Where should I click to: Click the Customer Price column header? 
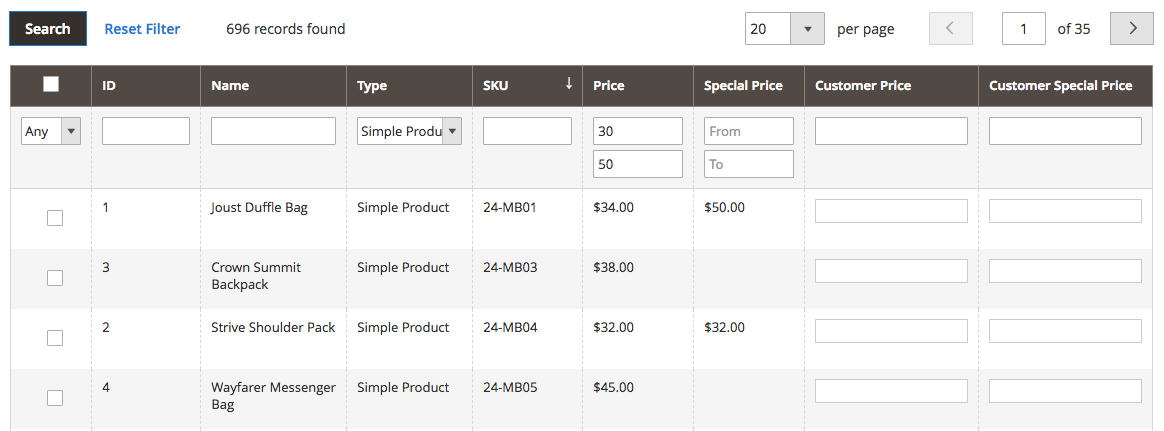point(891,85)
